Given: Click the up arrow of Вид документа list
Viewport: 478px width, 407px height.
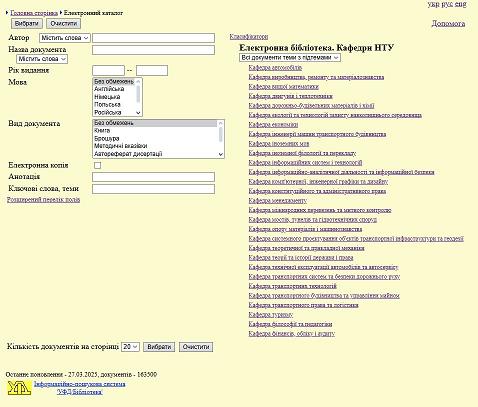Looking at the screenshot, I should [x=220, y=123].
